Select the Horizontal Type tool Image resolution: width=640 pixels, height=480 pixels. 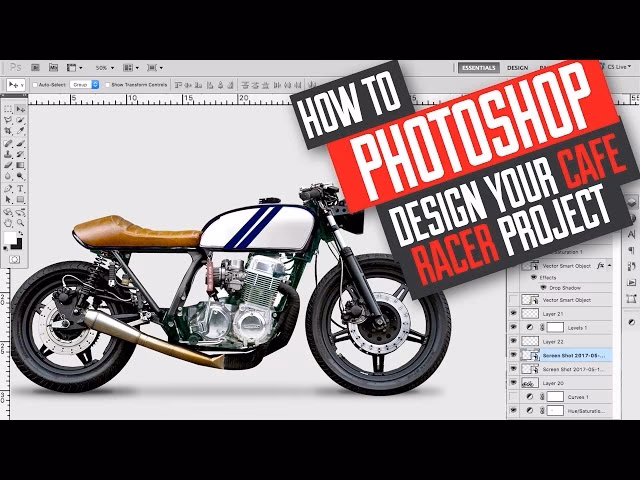point(20,189)
